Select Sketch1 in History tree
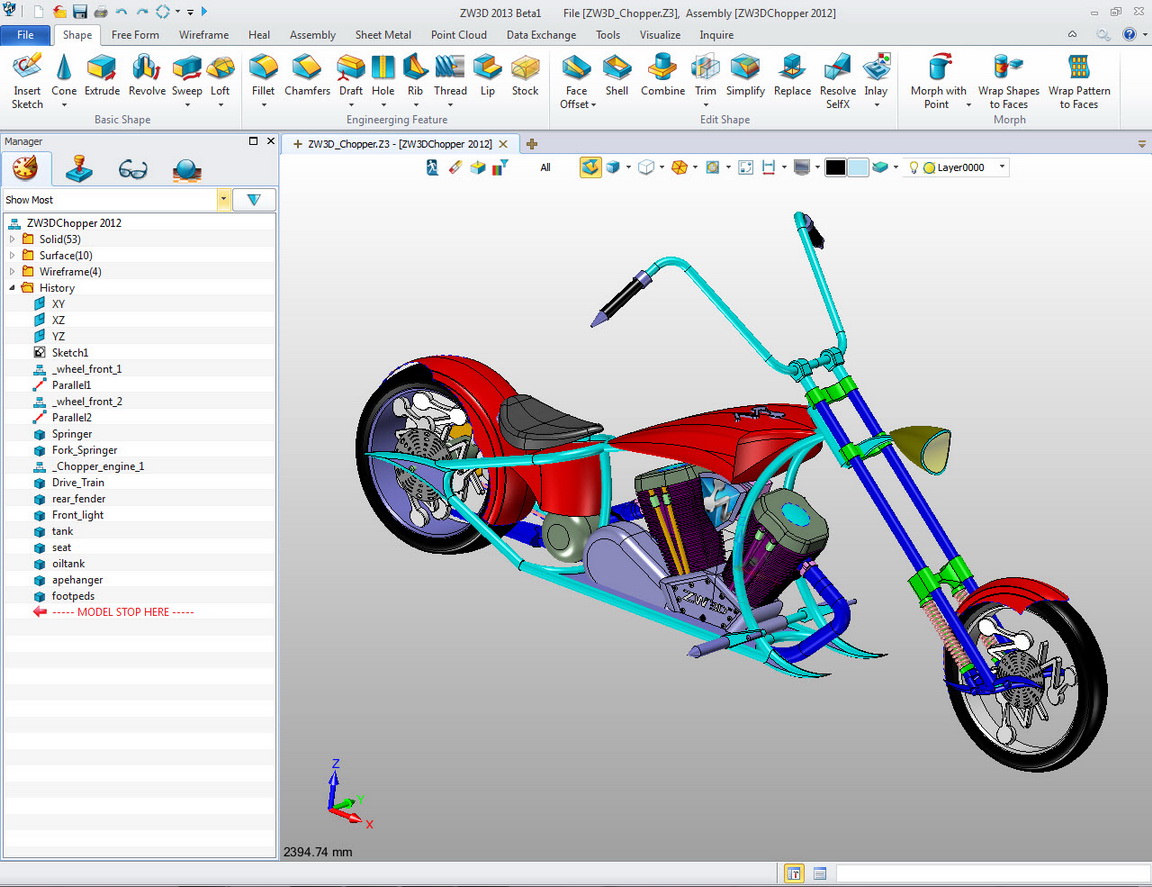Screen dimensions: 1152x887 70,353
